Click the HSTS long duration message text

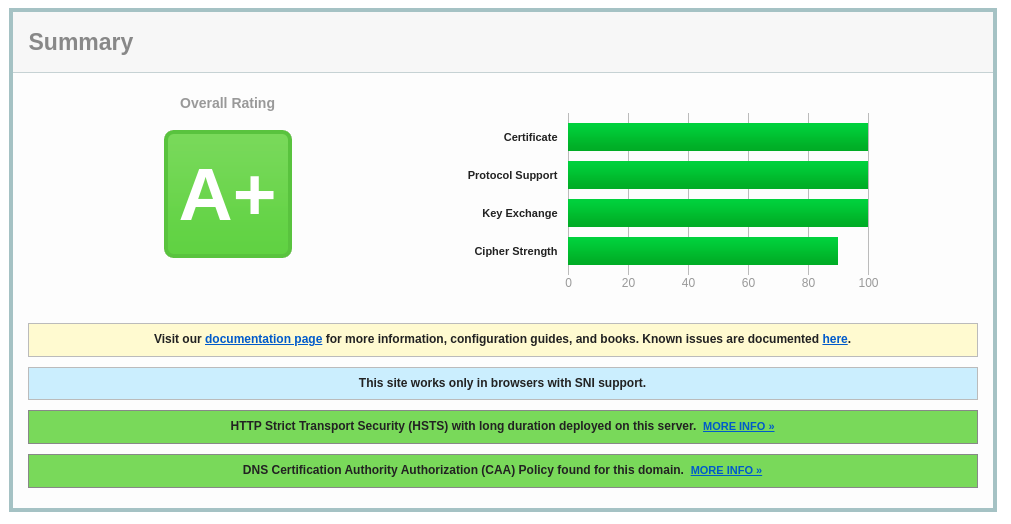point(463,426)
